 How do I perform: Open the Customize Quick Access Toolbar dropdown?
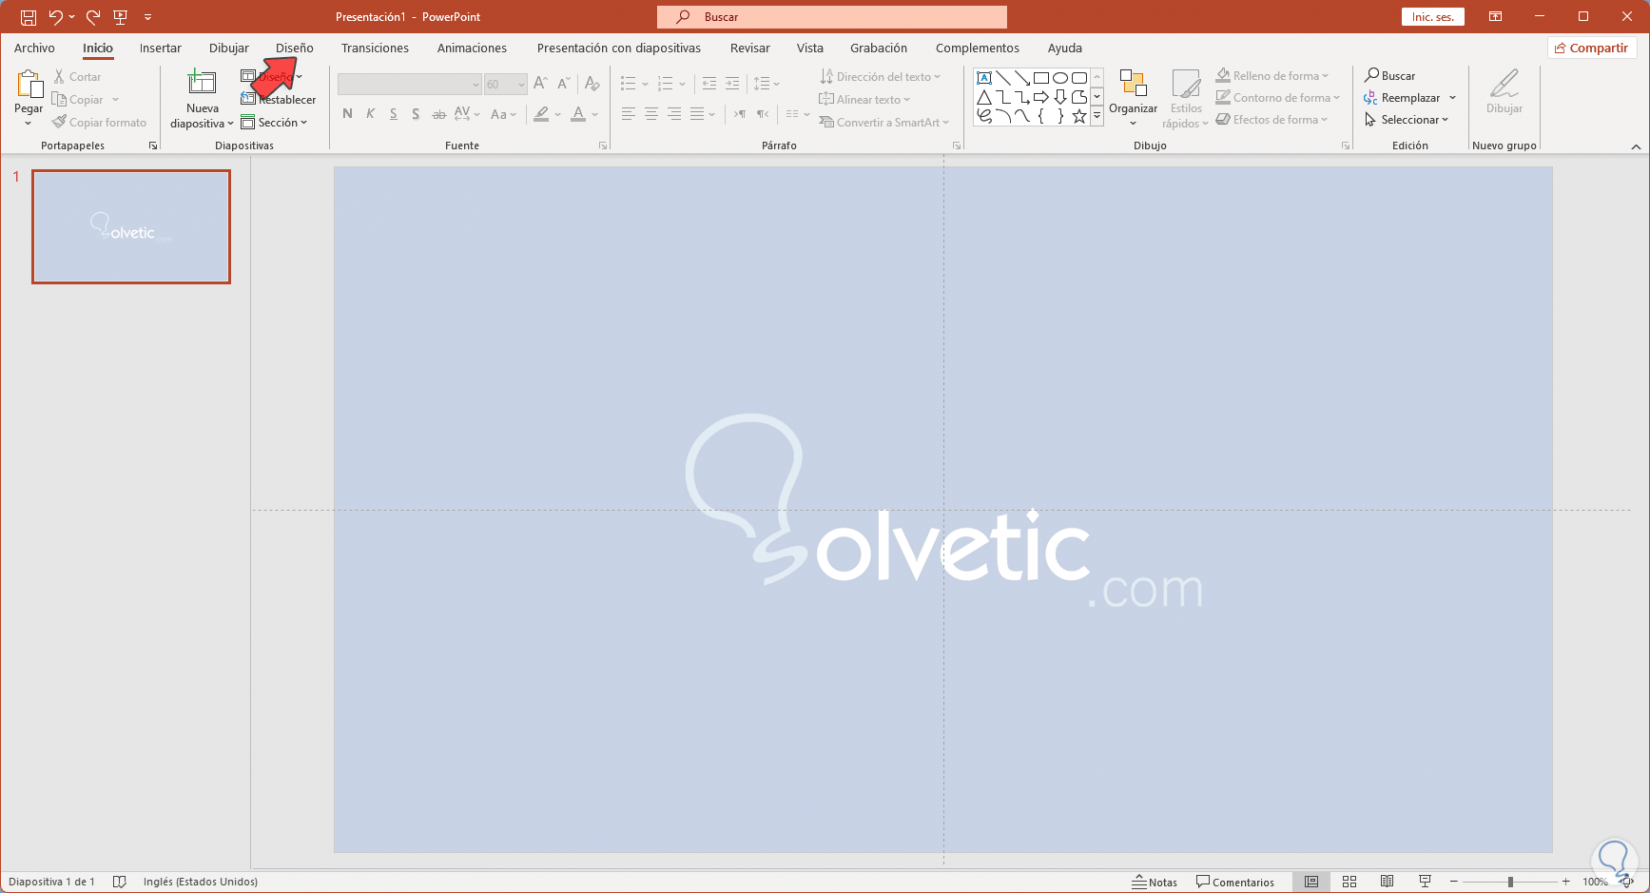[x=148, y=17]
